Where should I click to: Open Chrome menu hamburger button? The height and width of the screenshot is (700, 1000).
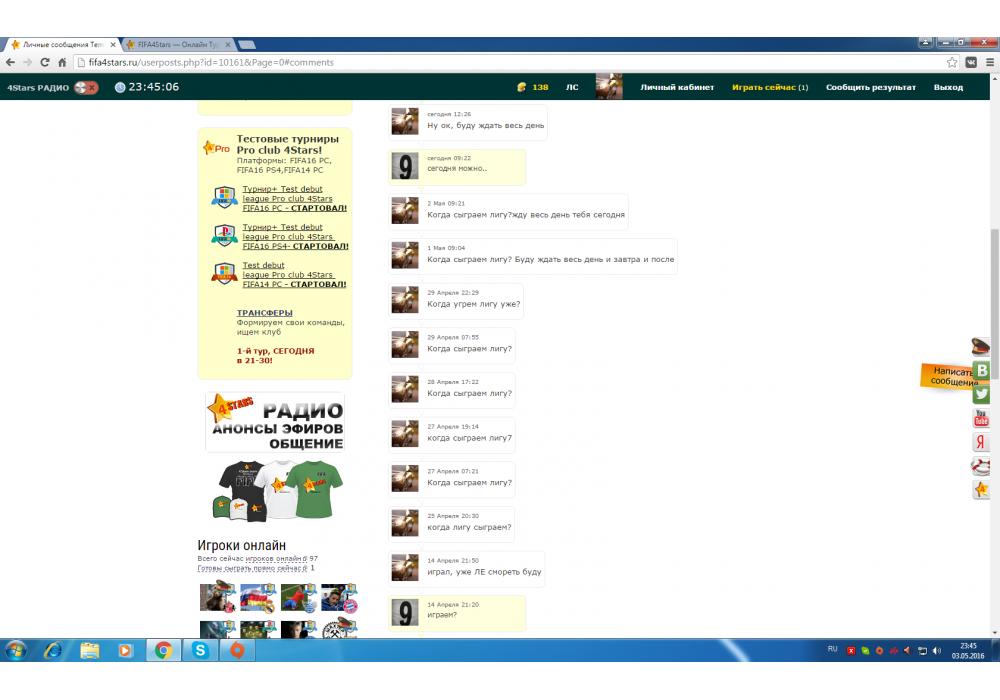tap(989, 62)
